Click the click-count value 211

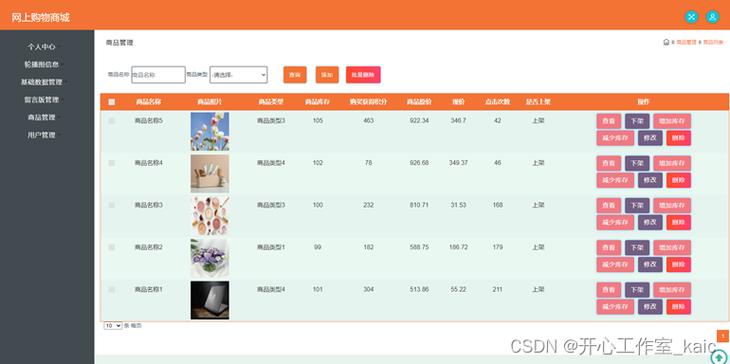click(498, 290)
